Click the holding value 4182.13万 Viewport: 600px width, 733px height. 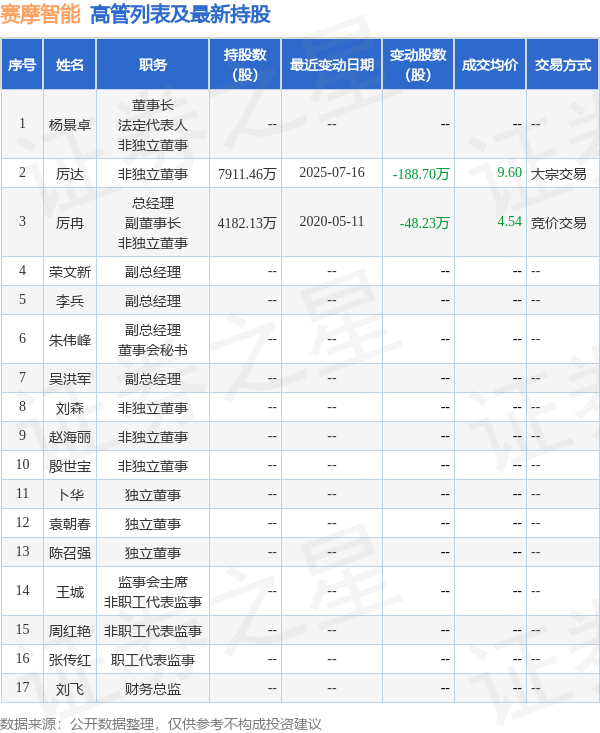point(247,223)
